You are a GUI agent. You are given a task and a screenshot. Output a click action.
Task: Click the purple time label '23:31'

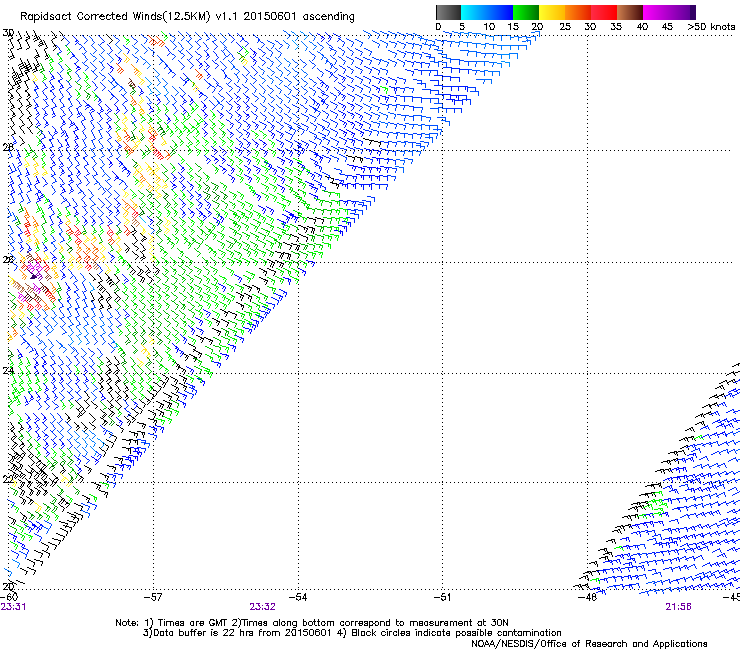13,607
